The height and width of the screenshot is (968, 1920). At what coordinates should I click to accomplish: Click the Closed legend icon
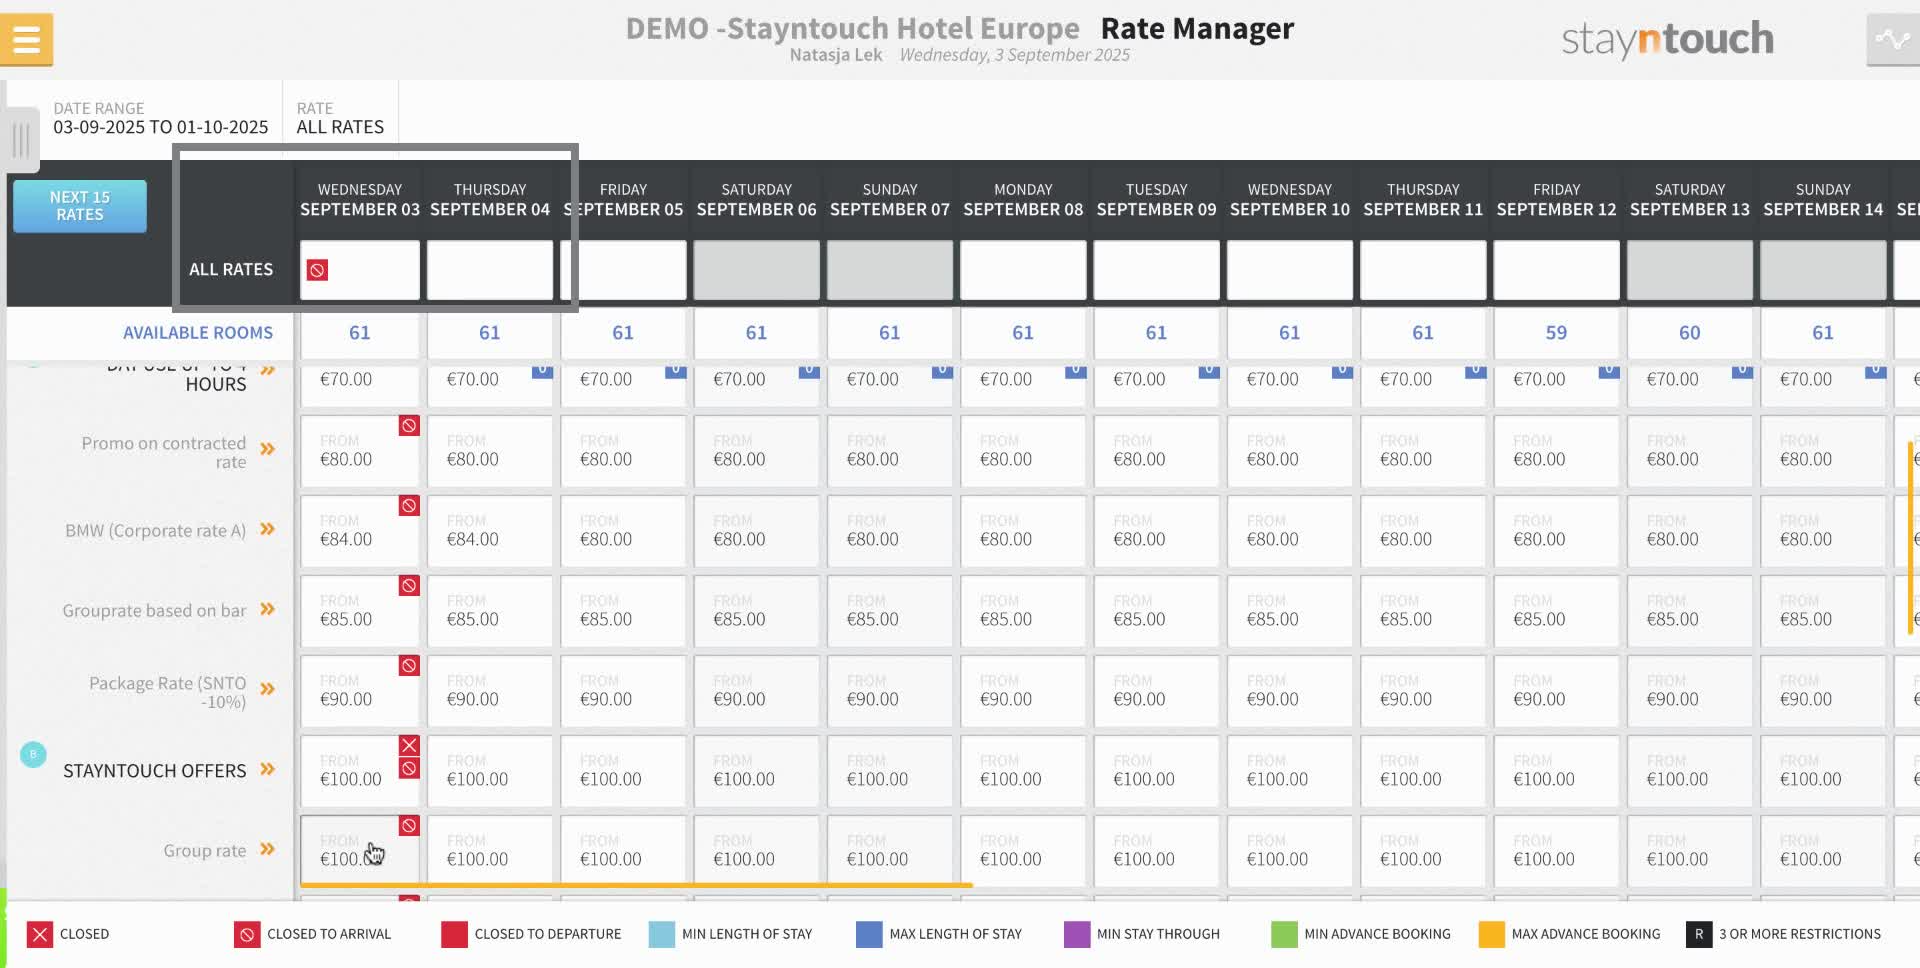coord(39,935)
